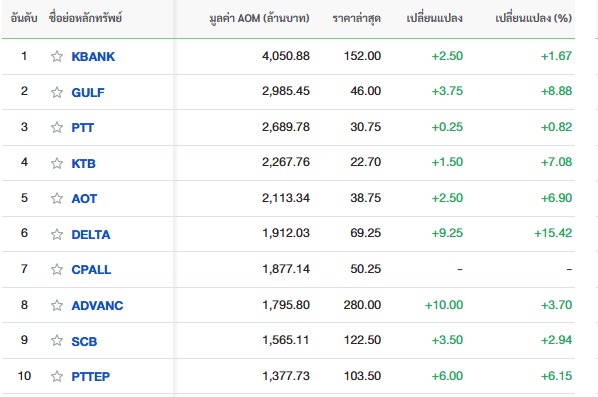Click the star icon beside AOT

(x=57, y=198)
